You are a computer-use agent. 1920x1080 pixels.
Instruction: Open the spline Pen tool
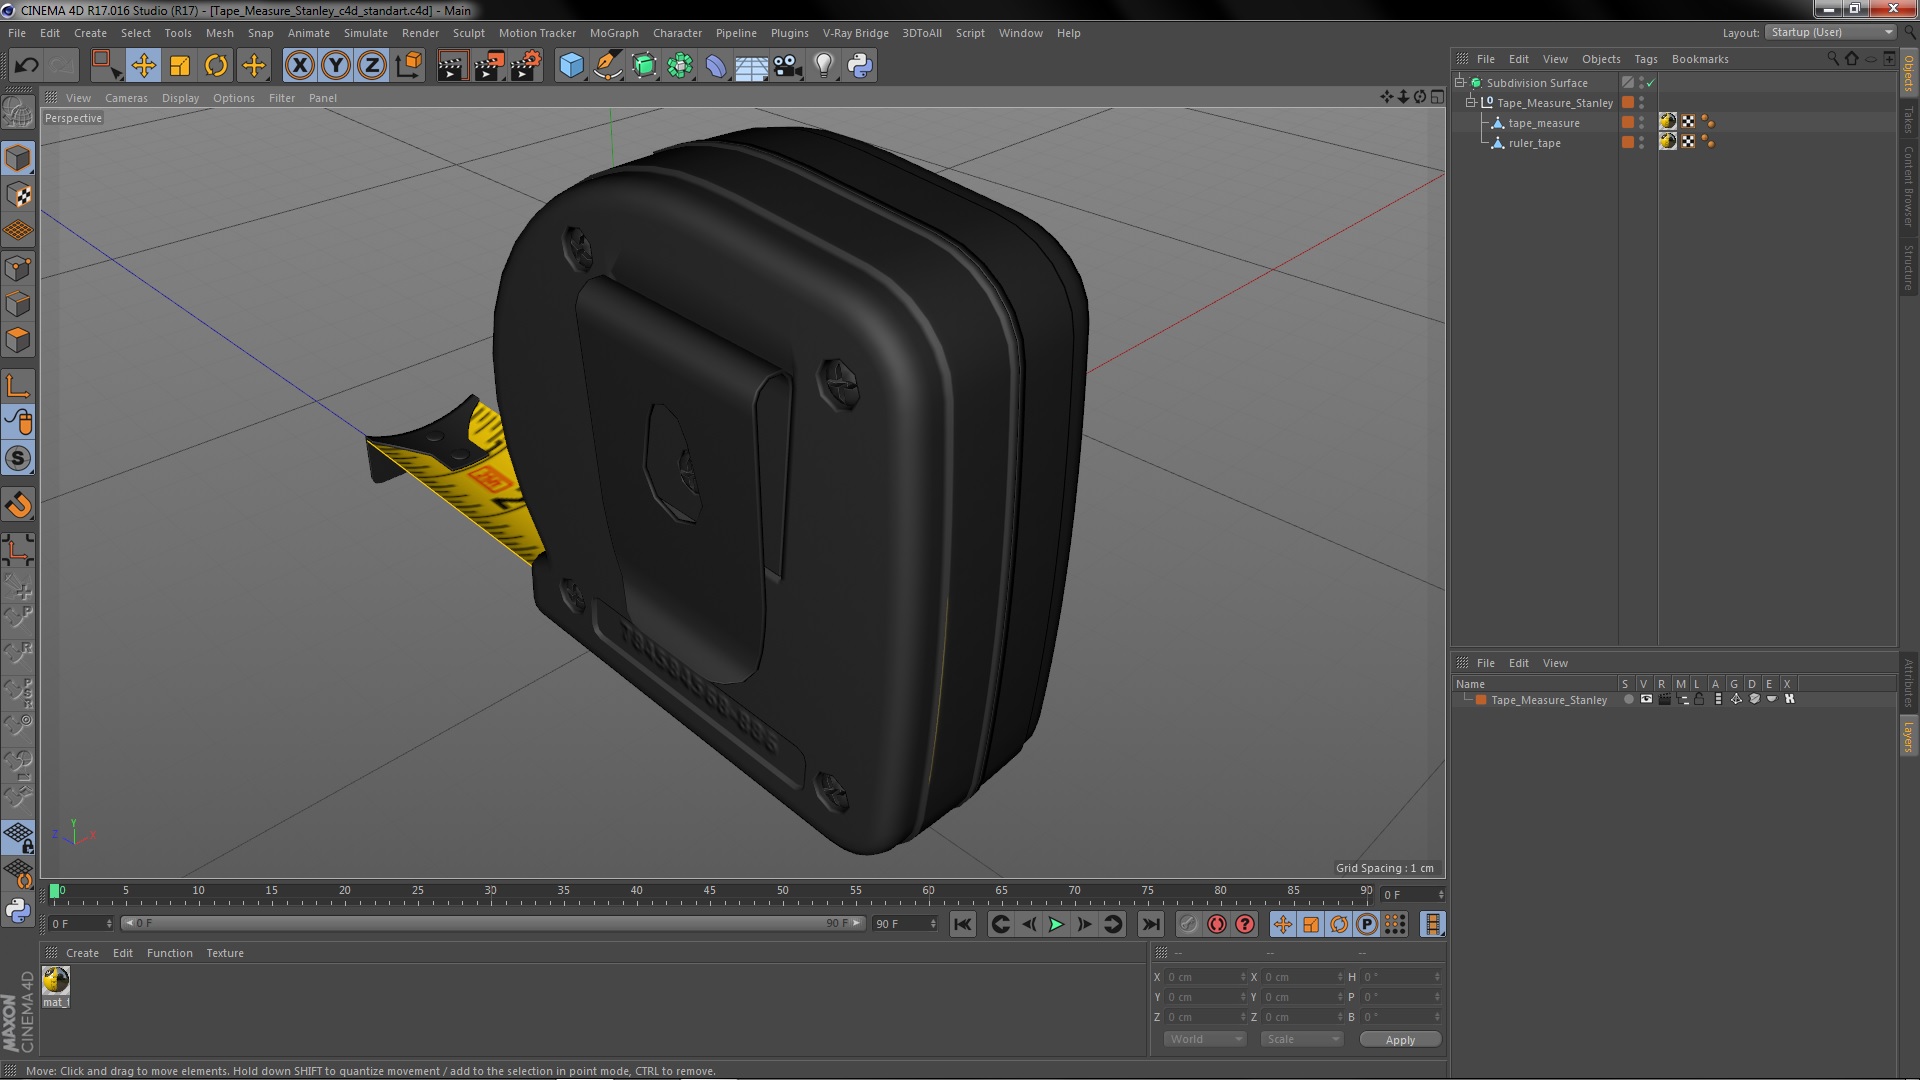(607, 66)
